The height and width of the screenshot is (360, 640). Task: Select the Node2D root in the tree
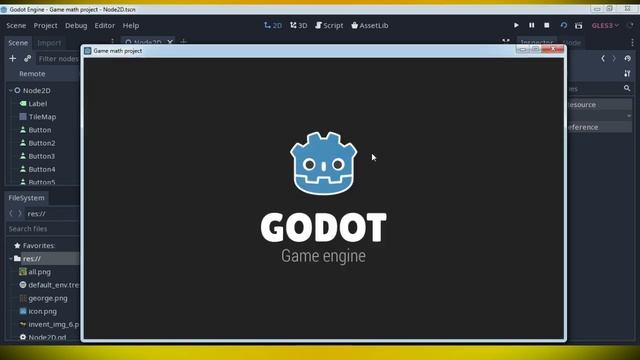pyautogui.click(x=37, y=91)
